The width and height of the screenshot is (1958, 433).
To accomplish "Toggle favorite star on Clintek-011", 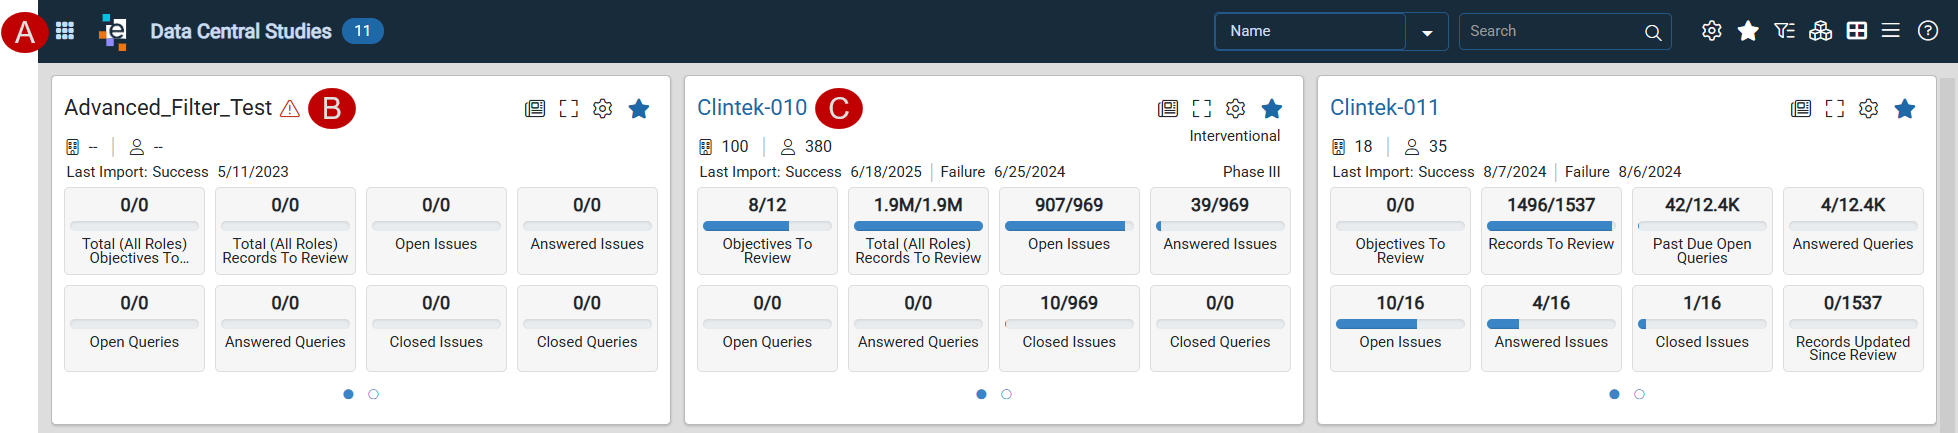I will pos(1905,108).
